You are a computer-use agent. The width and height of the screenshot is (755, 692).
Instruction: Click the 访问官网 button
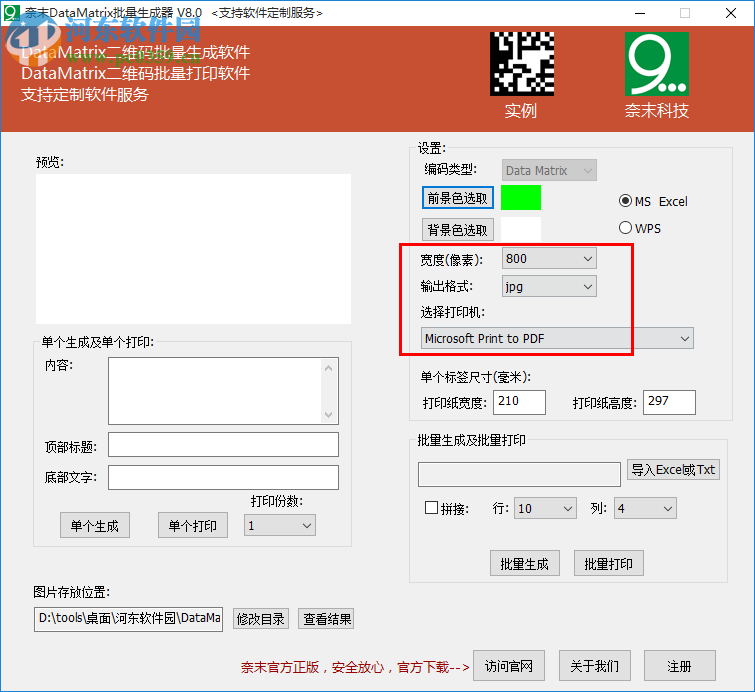point(509,666)
